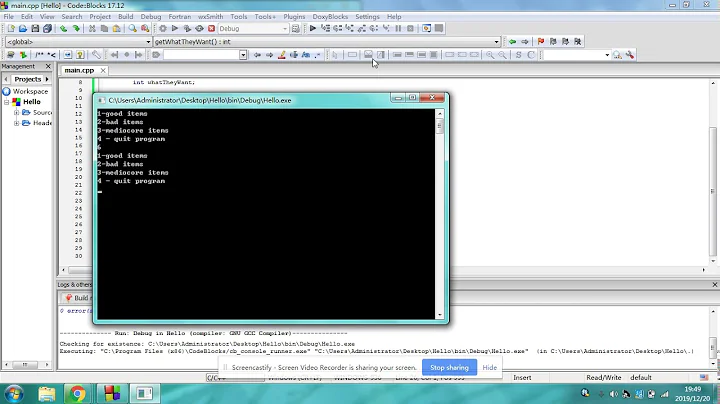Close the main.cpp tab
Viewport: 720px width, 404px height.
103,70
